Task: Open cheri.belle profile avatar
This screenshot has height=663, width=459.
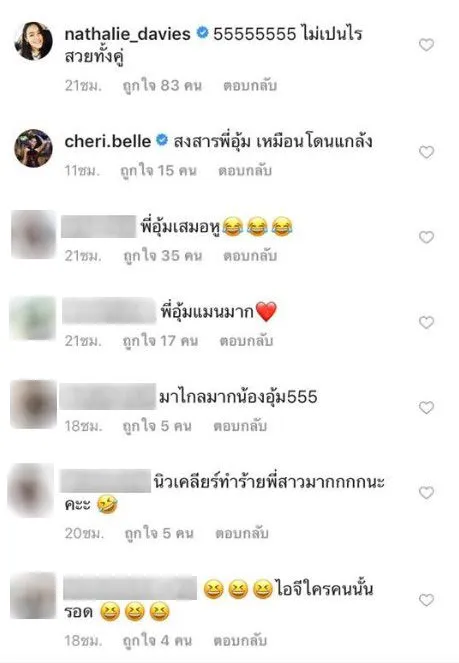Action: coord(33,148)
